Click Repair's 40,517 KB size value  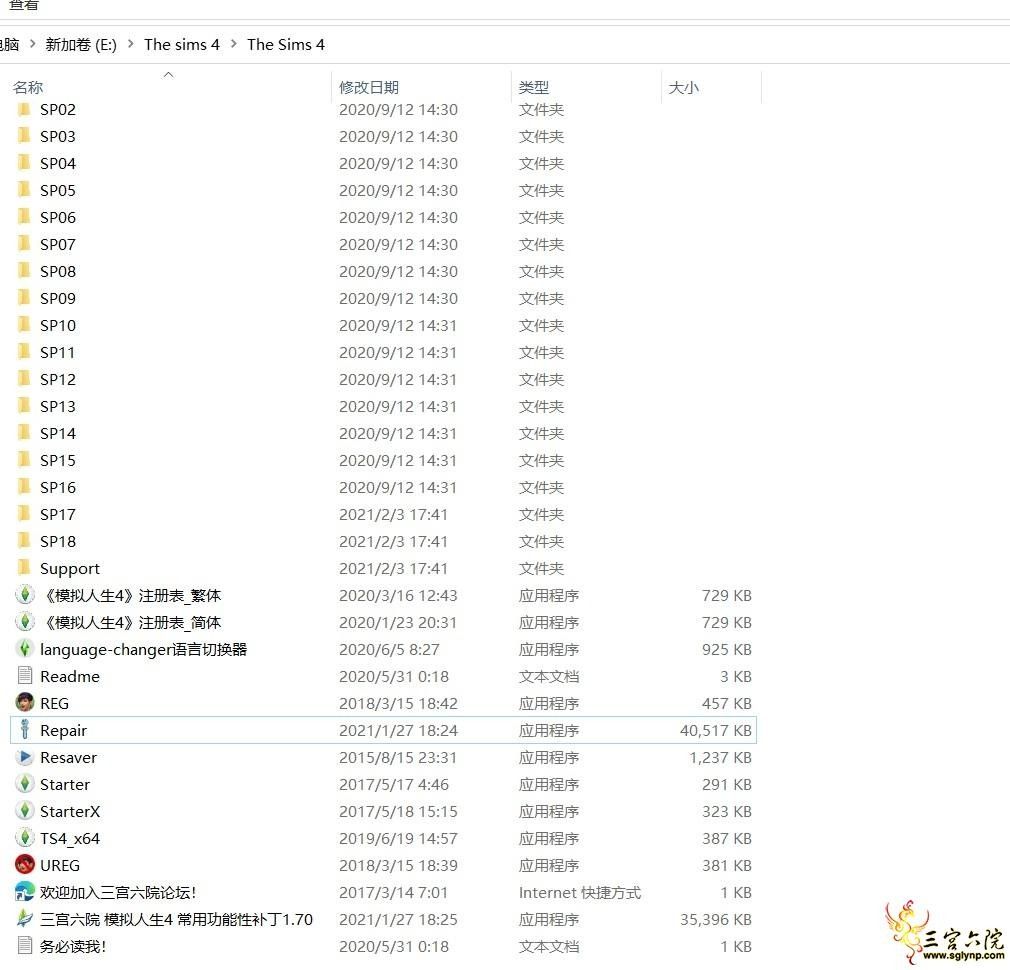716,730
